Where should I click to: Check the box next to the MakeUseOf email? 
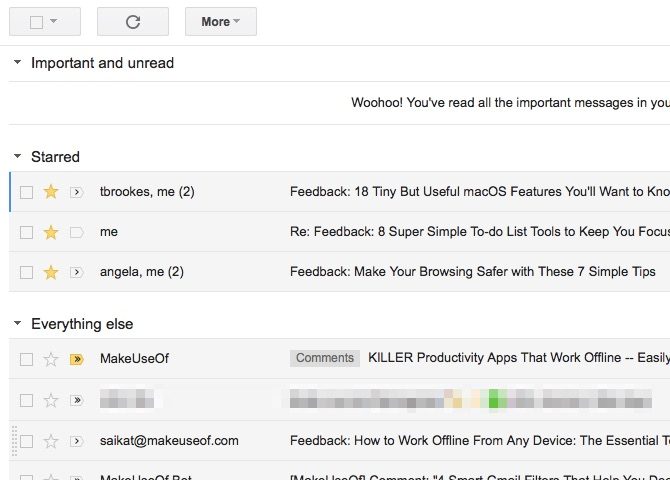point(26,359)
